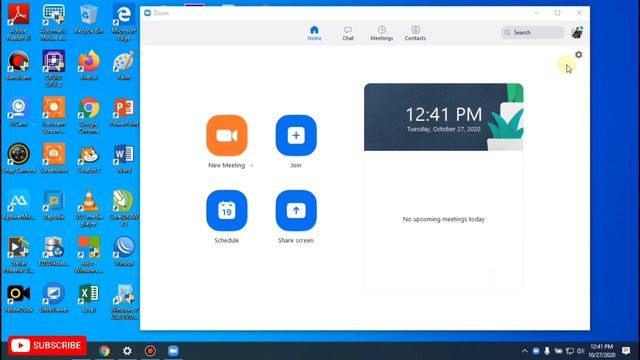640x360 pixels.
Task: Select the Screenshot desktop shortcut
Action: [x=54, y=158]
